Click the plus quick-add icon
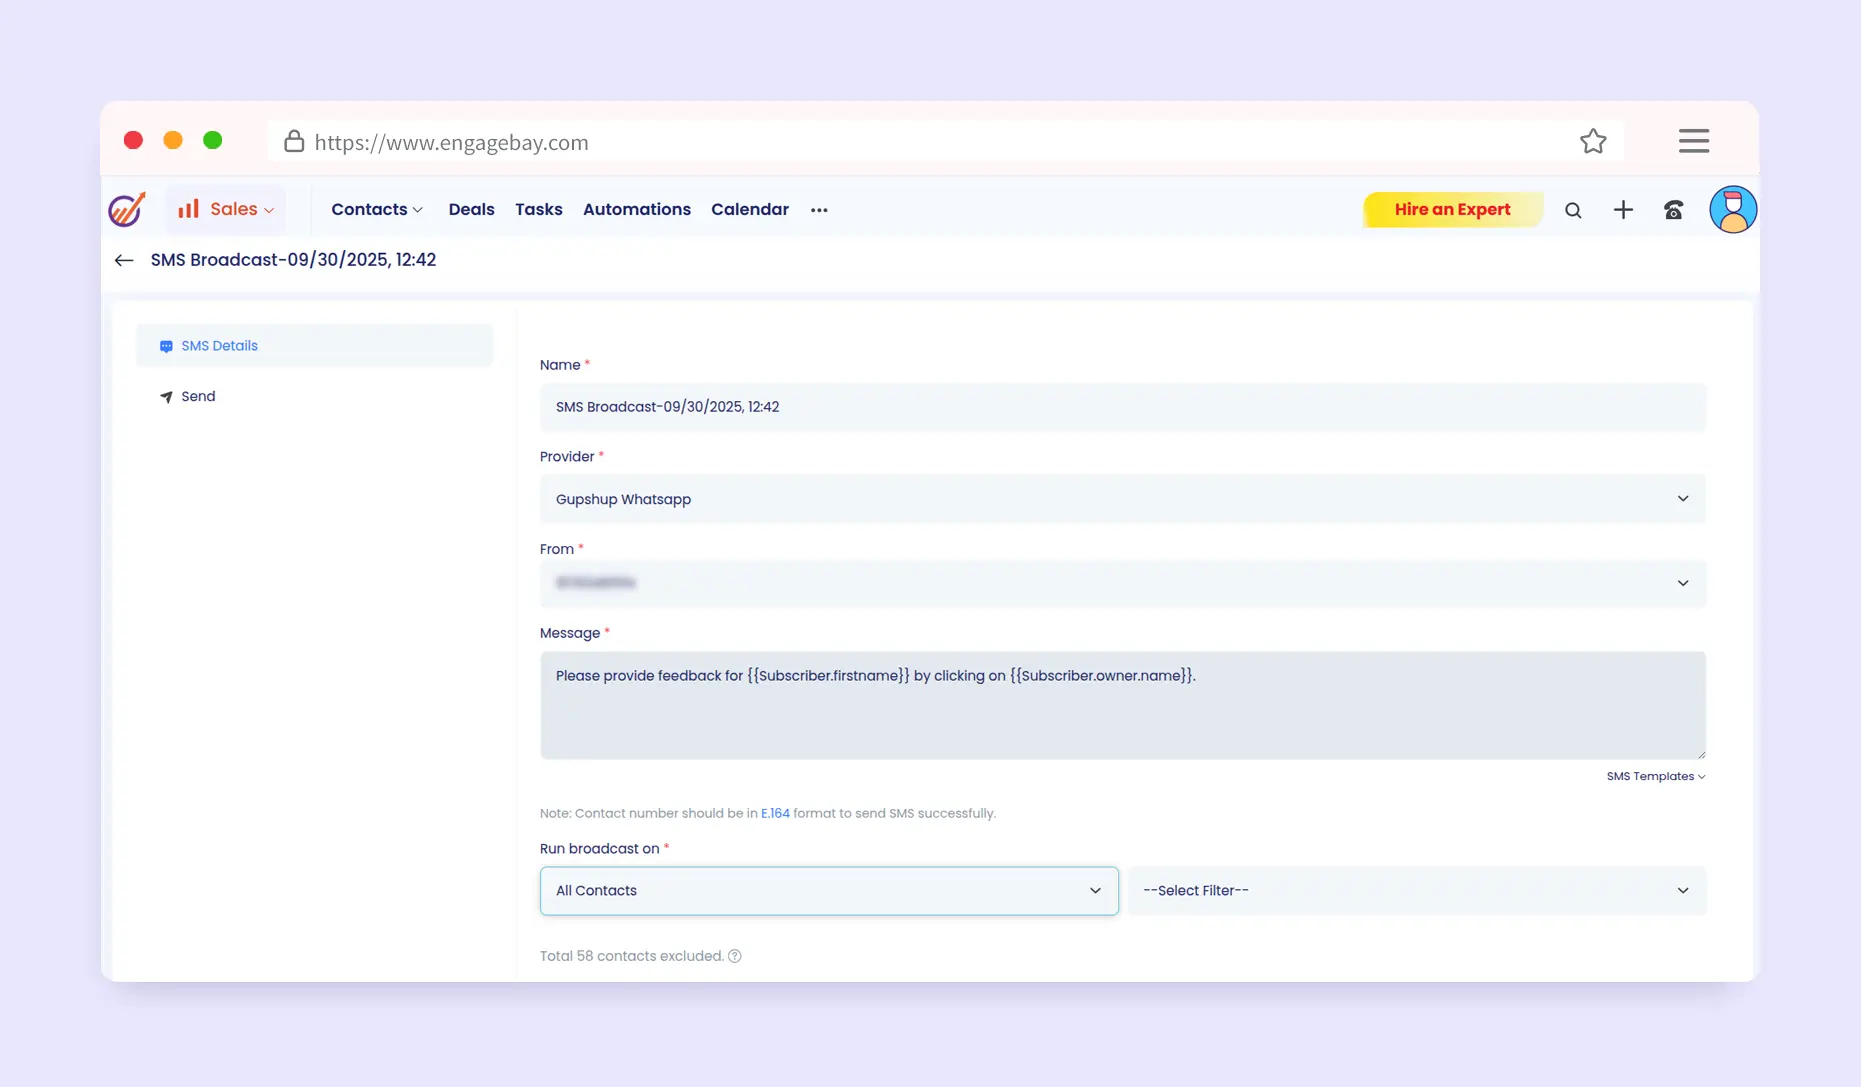The height and width of the screenshot is (1087, 1861). tap(1623, 210)
